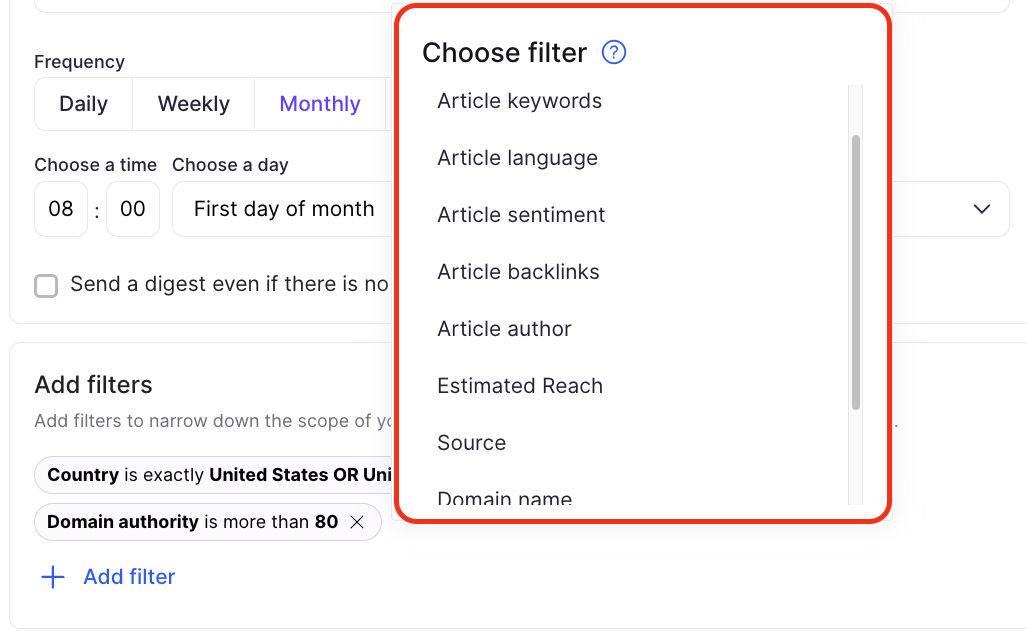Screen dimensions: 1027x637
Task: Click the Add filter link
Action: (x=129, y=577)
